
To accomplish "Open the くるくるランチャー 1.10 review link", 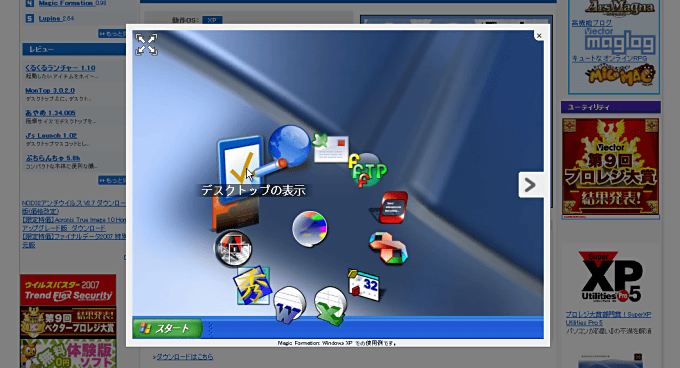I will [60, 68].
